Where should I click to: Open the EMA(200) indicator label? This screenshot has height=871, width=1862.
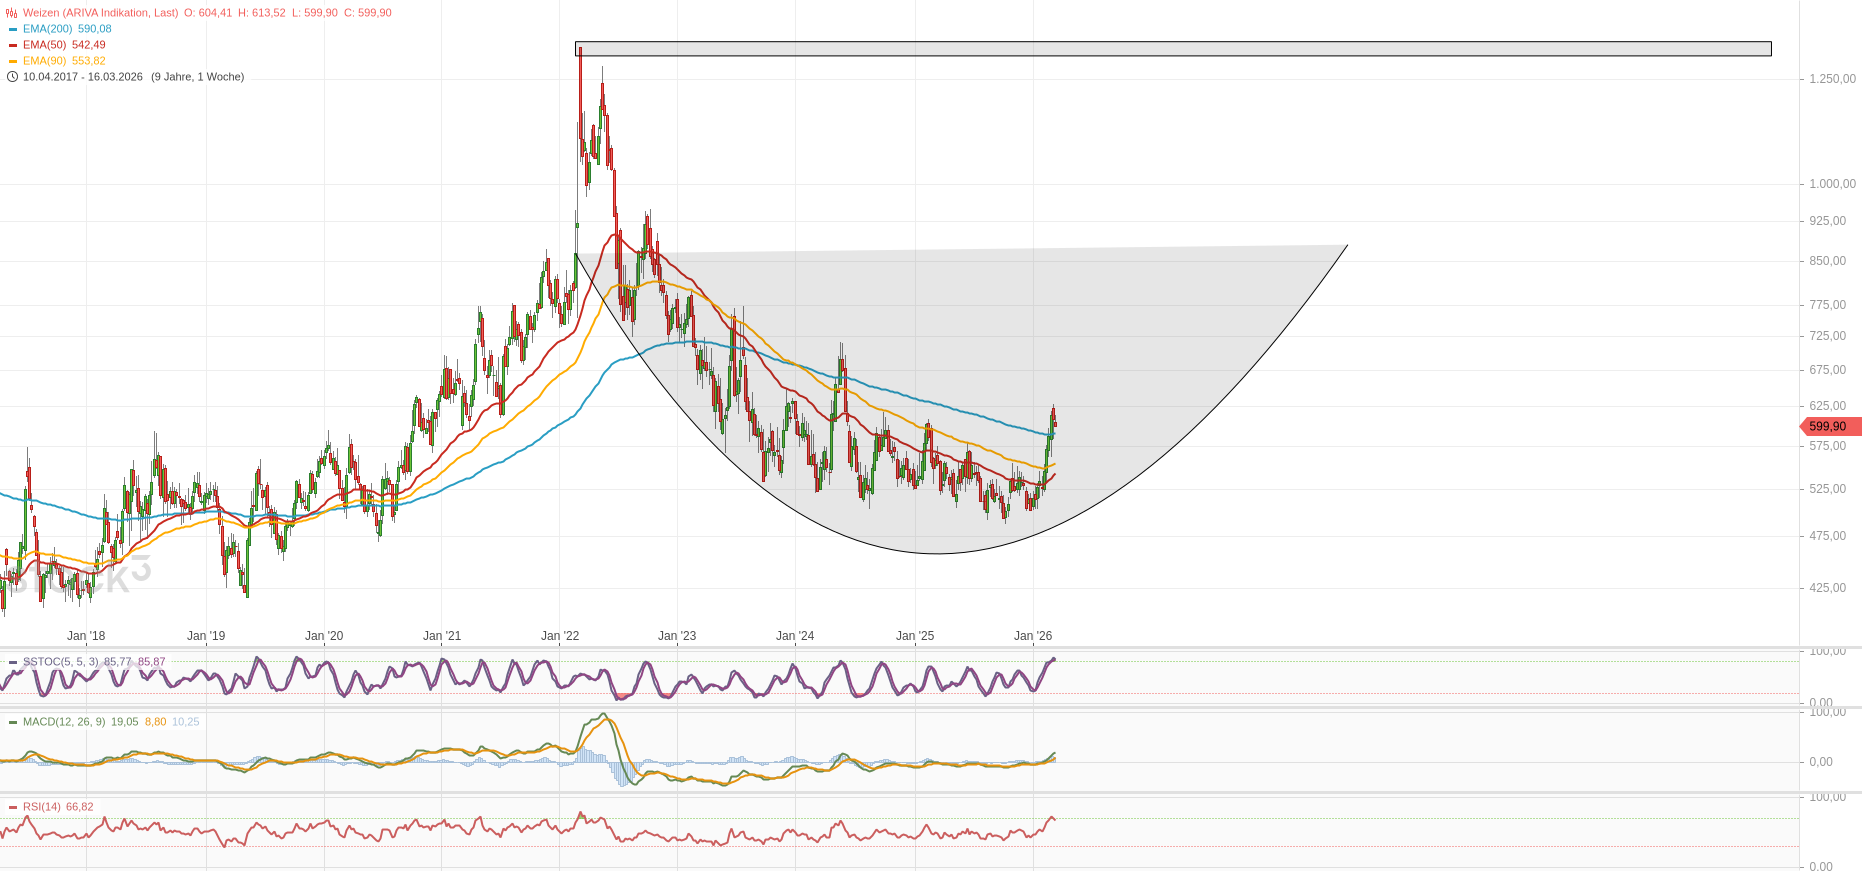pos(47,29)
